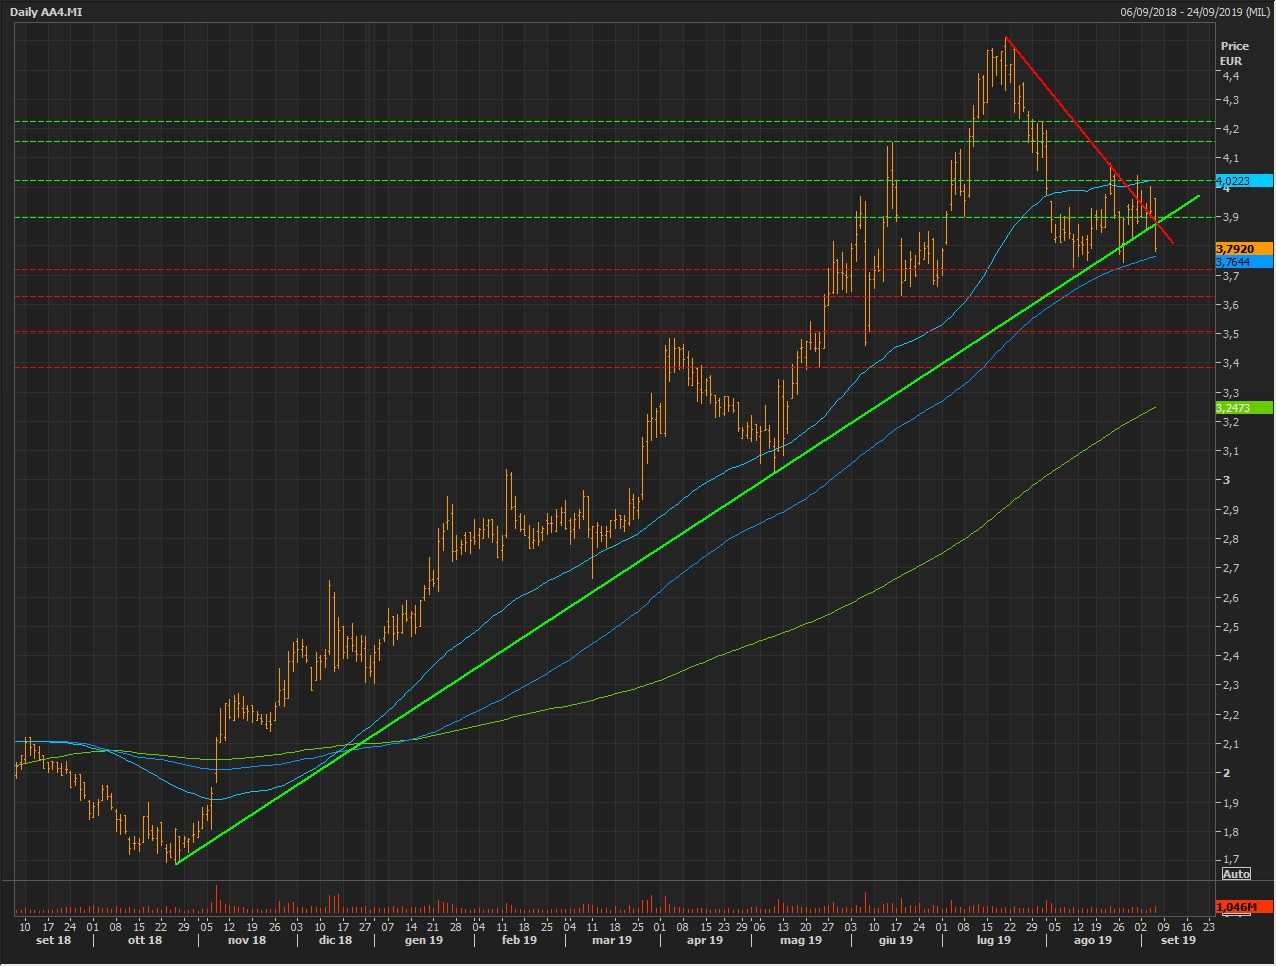This screenshot has height=966, width=1276.
Task: Click the 1,7 price axis label
Action: coord(1230,860)
